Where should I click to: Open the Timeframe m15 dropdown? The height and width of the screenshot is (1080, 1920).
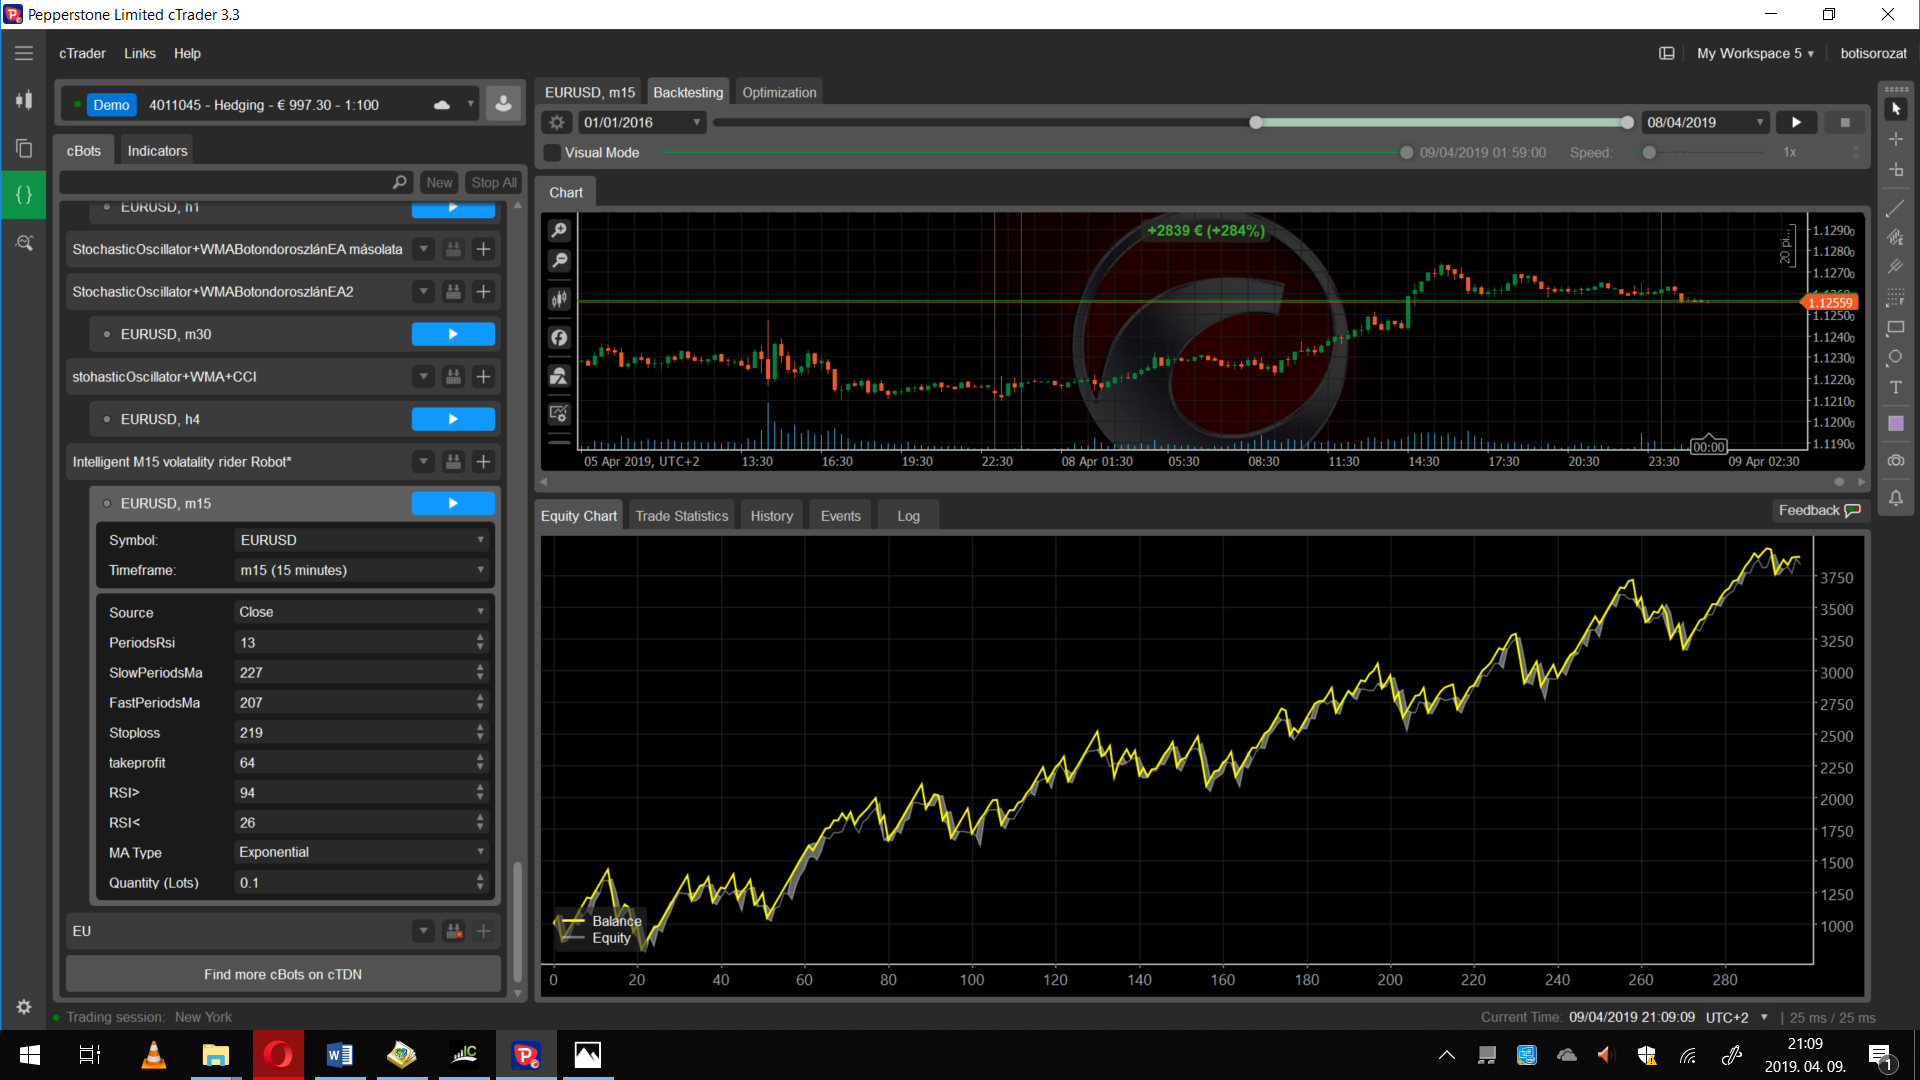point(361,570)
